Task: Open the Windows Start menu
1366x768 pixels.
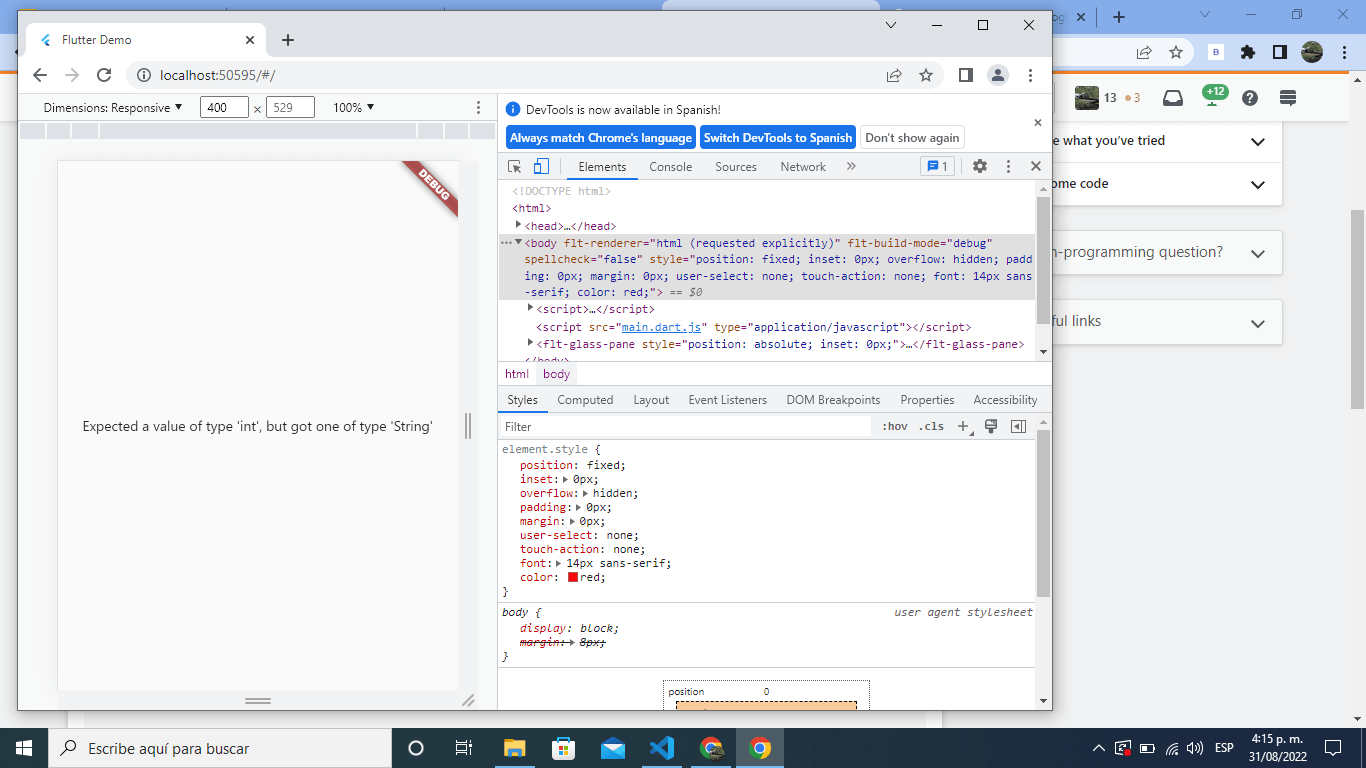Action: 24,748
